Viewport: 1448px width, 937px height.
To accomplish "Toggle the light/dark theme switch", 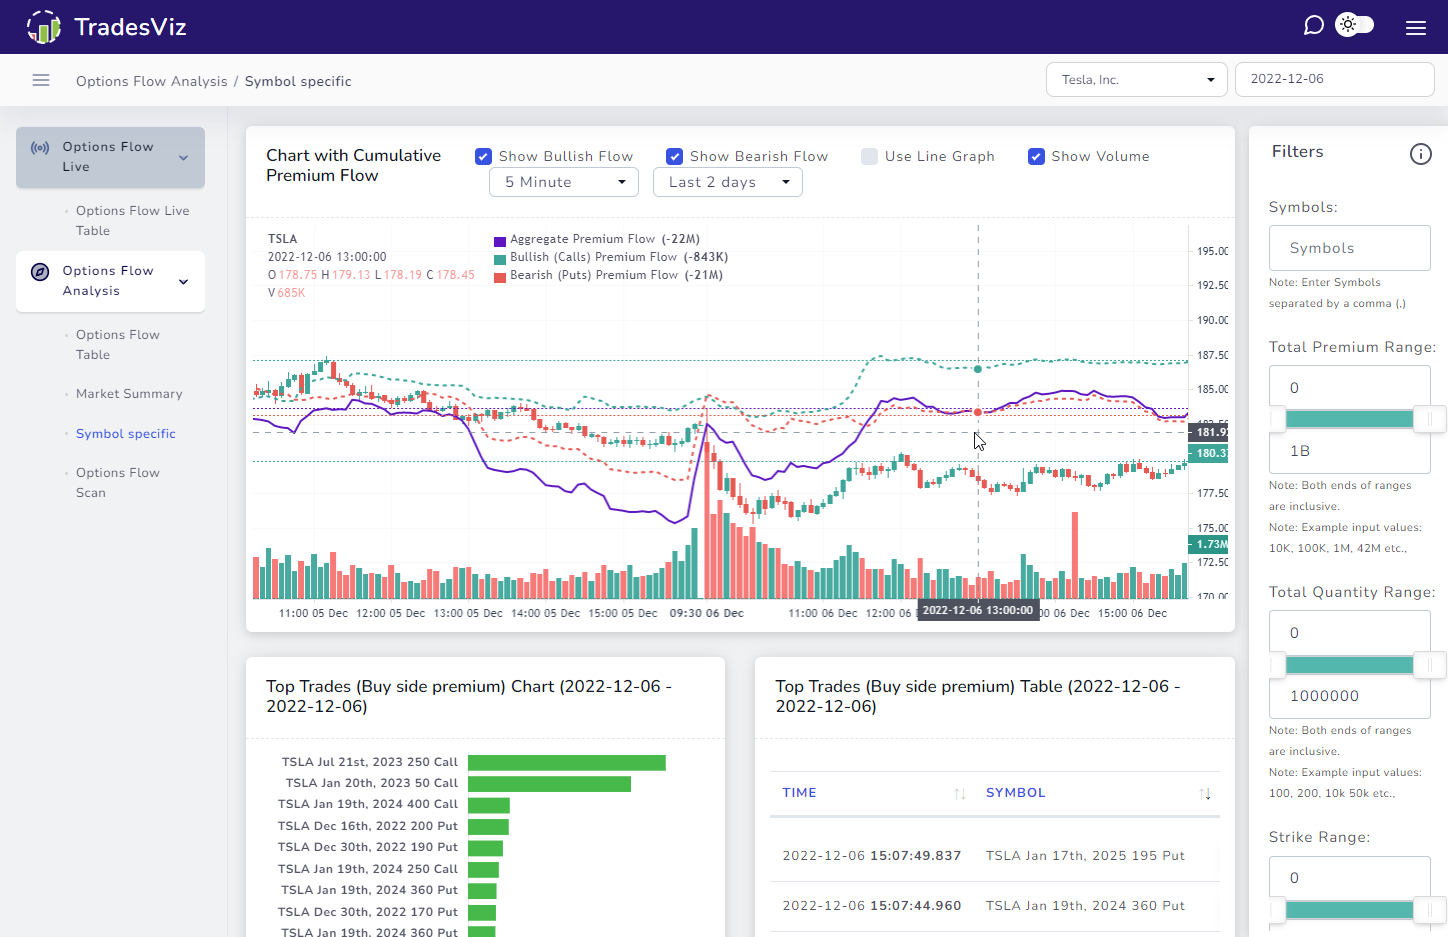I will (x=1355, y=25).
